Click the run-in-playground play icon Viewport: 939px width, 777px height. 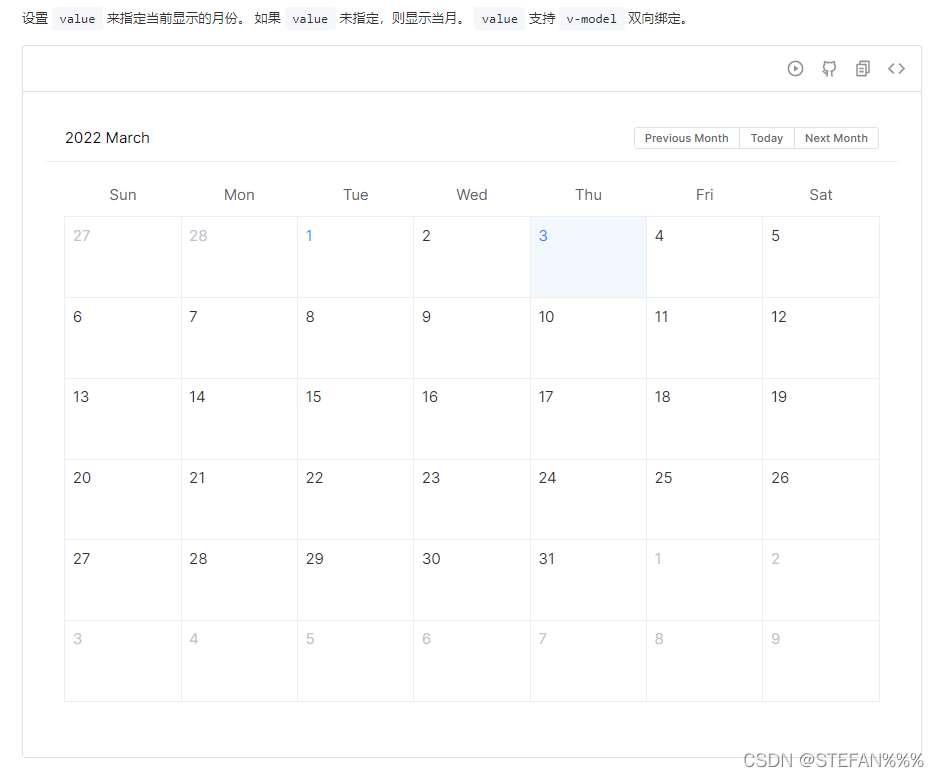(x=795, y=69)
